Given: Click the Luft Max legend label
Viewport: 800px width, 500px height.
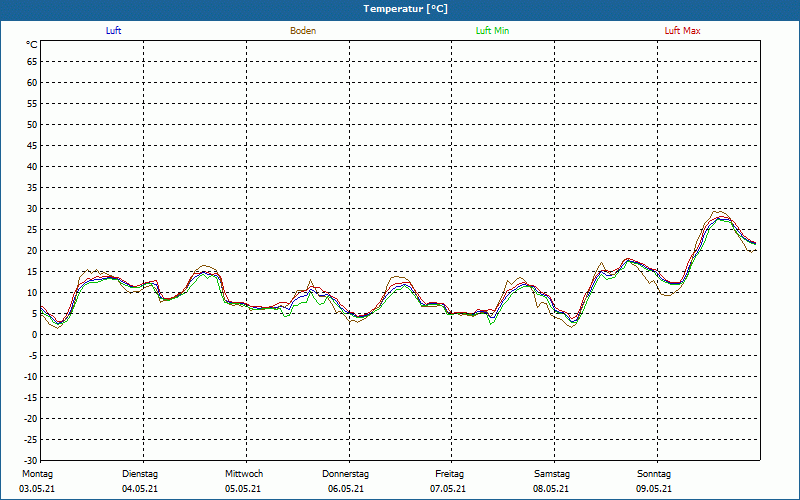Looking at the screenshot, I should (x=682, y=31).
